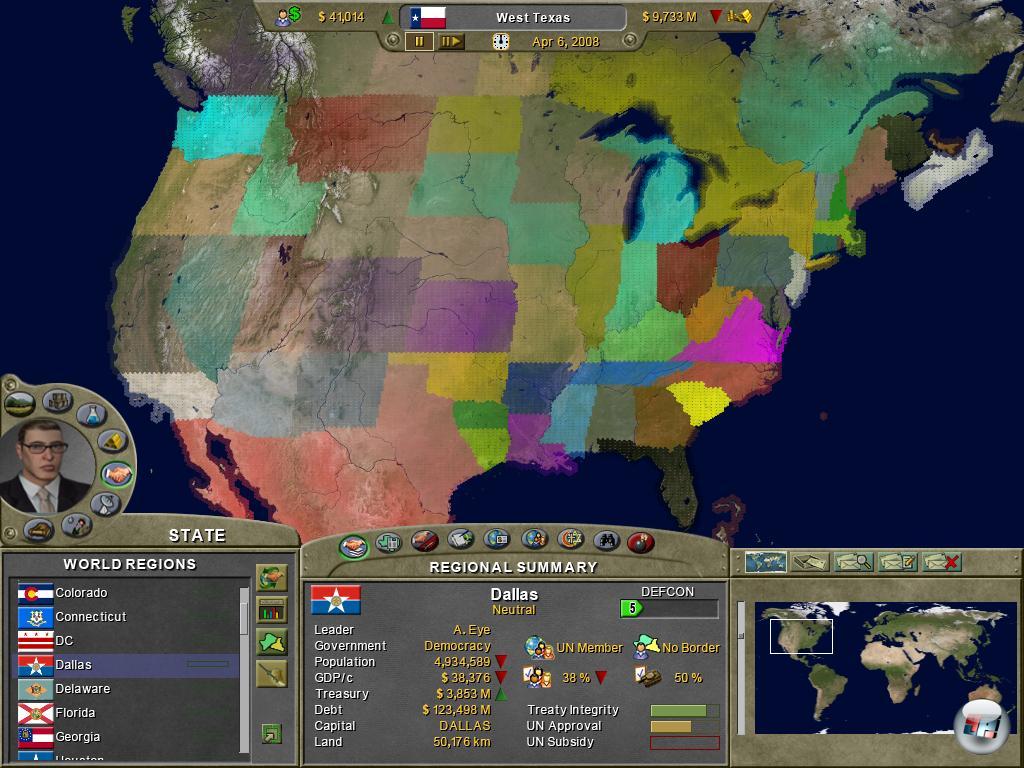The width and height of the screenshot is (1024, 768).
Task: Increase game speed with the step-forward button
Action: 451,41
